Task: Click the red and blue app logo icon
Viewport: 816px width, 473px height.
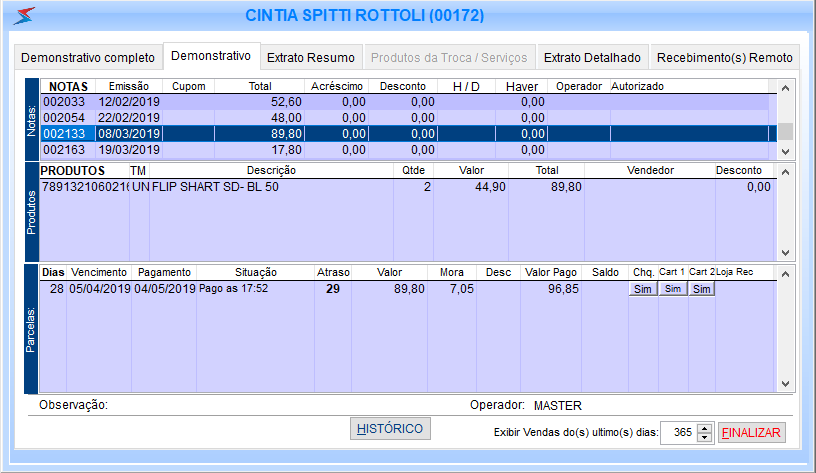Action: click(x=24, y=16)
